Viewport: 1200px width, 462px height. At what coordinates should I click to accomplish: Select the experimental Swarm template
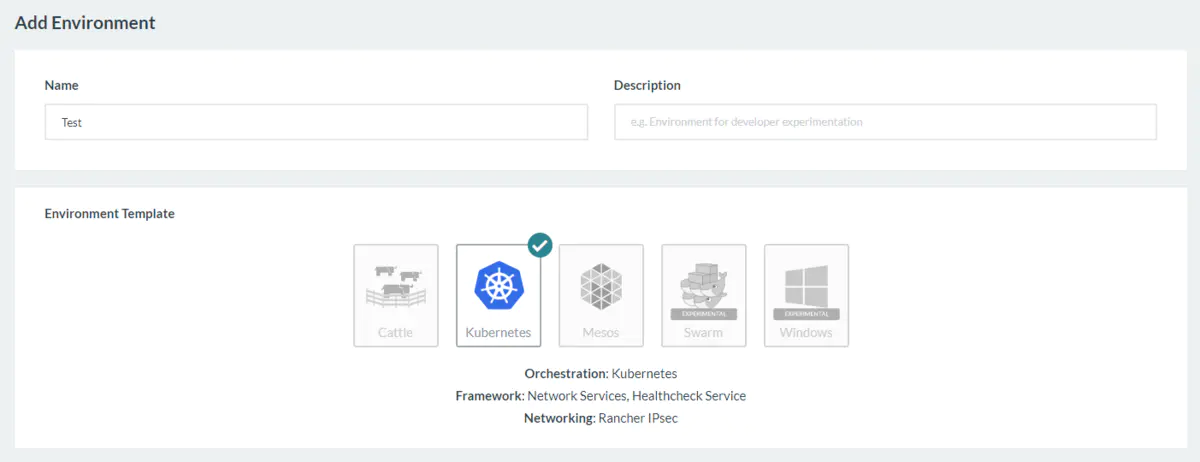tap(704, 296)
